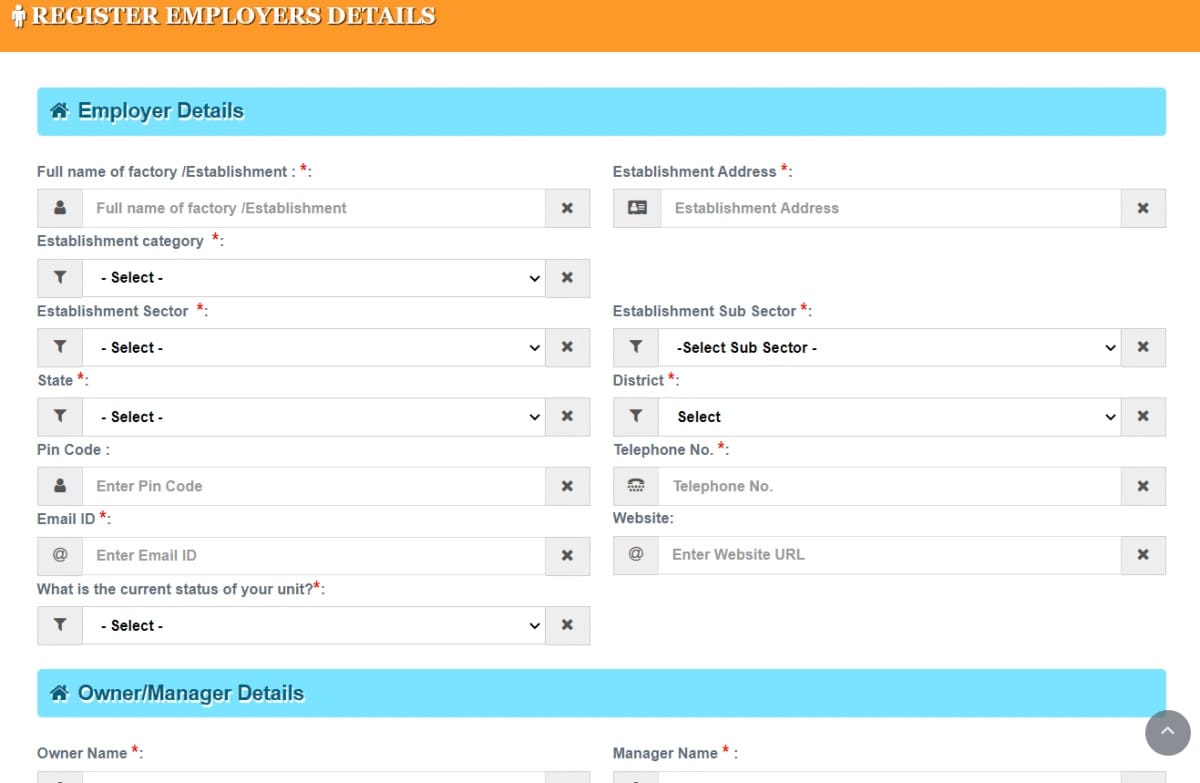The image size is (1200, 783).
Task: Open the District dropdown
Action: pyautogui.click(x=889, y=417)
